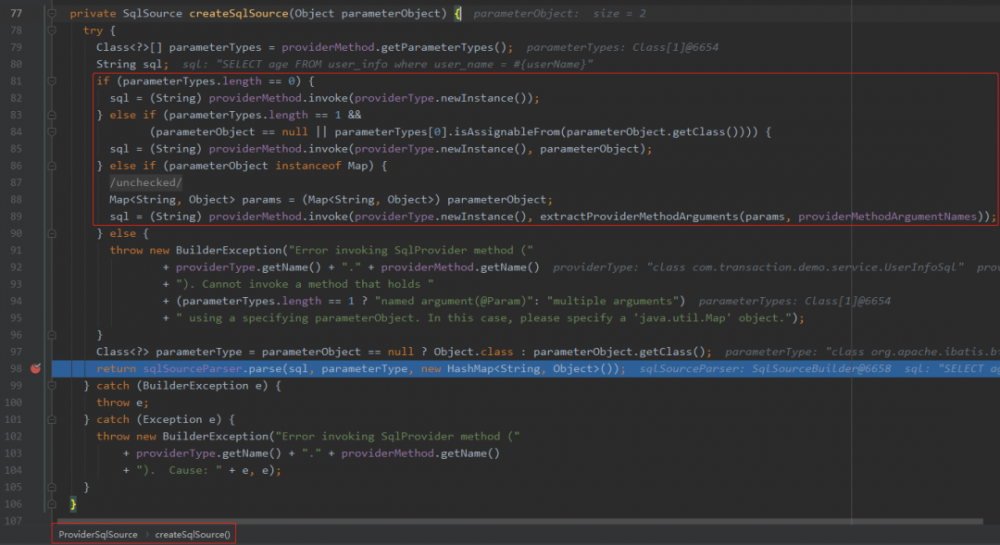Click fold end marker on line 96
Image resolution: width=1000 pixels, height=545 pixels.
pyautogui.click(x=52, y=335)
